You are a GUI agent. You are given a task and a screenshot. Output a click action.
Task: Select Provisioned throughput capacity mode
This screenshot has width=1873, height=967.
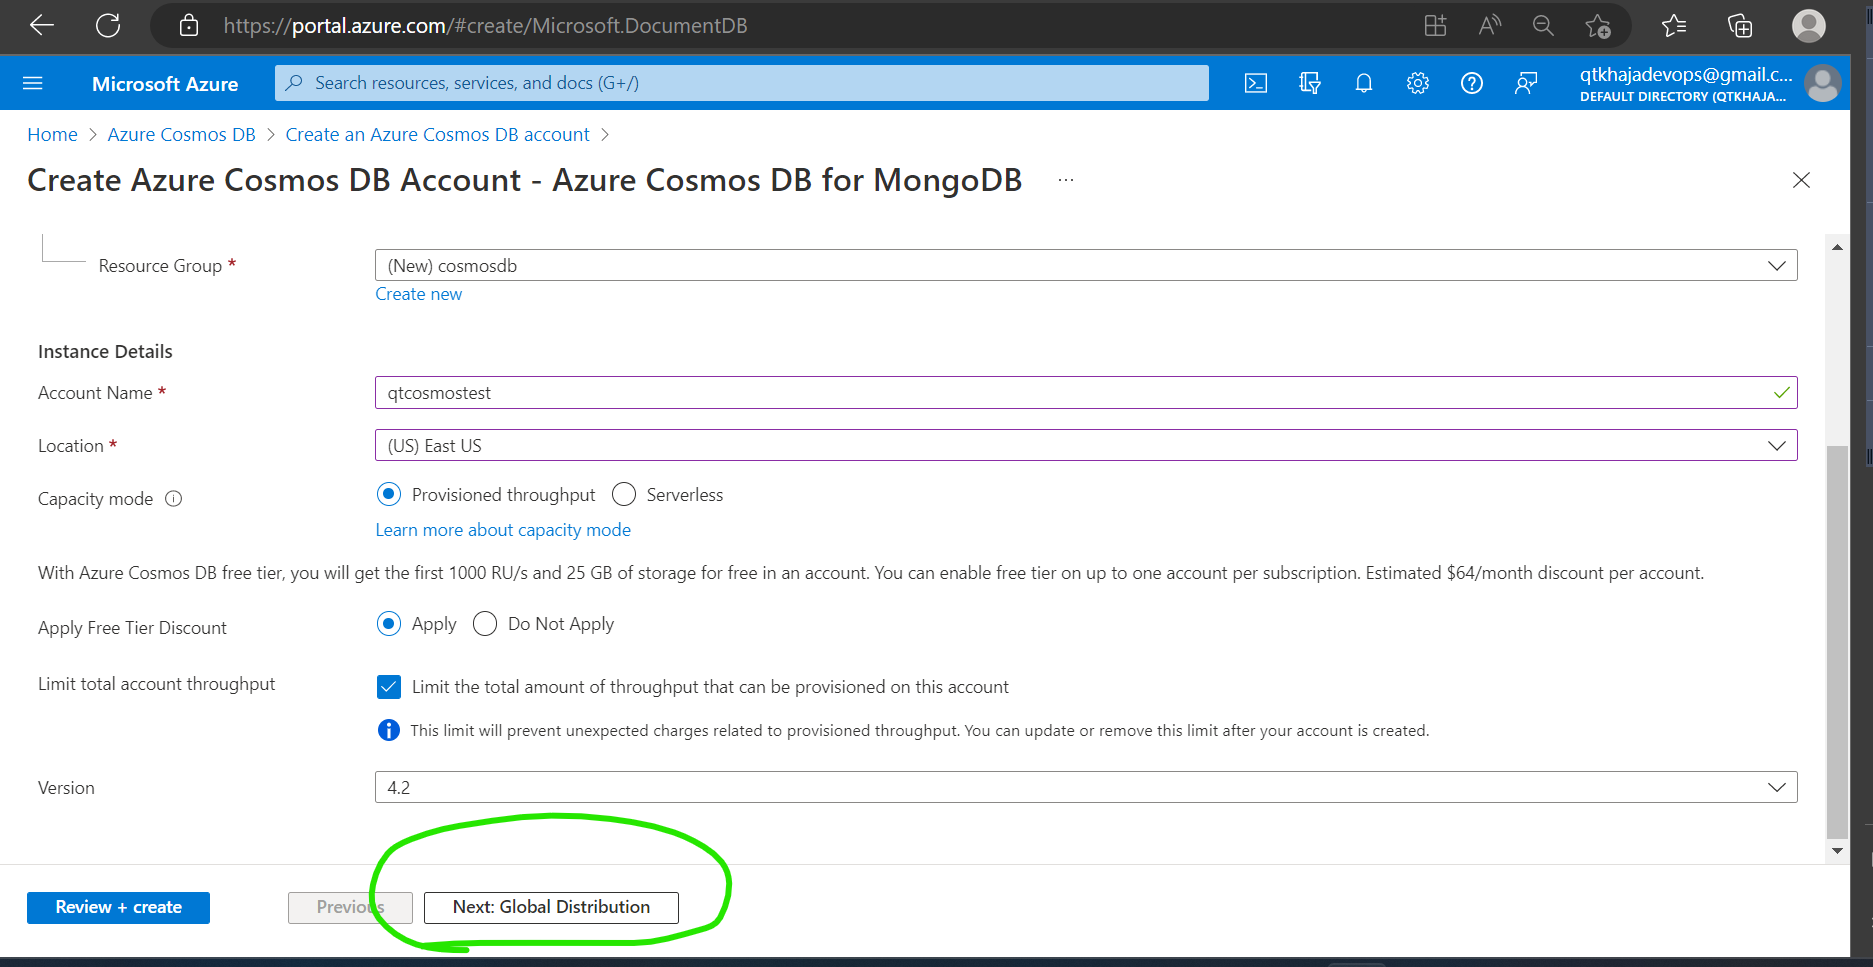click(x=389, y=495)
